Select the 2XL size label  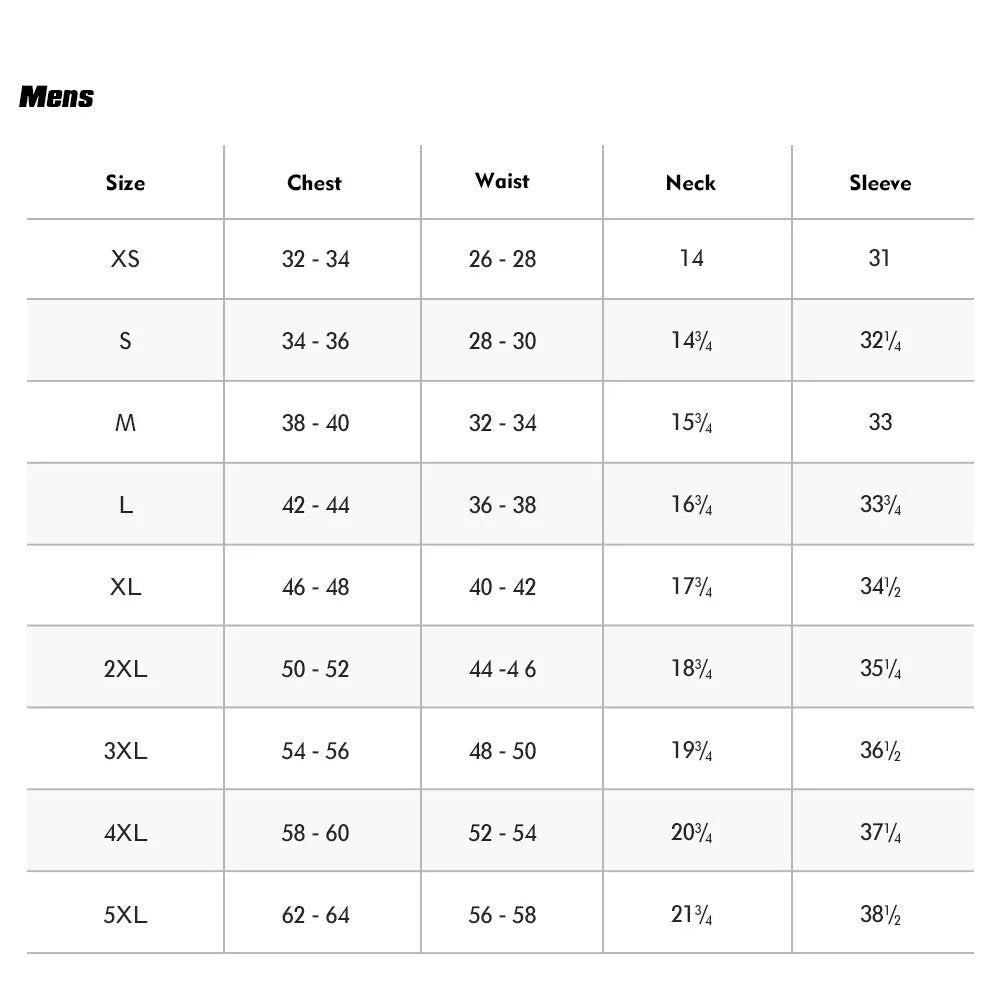coord(125,668)
